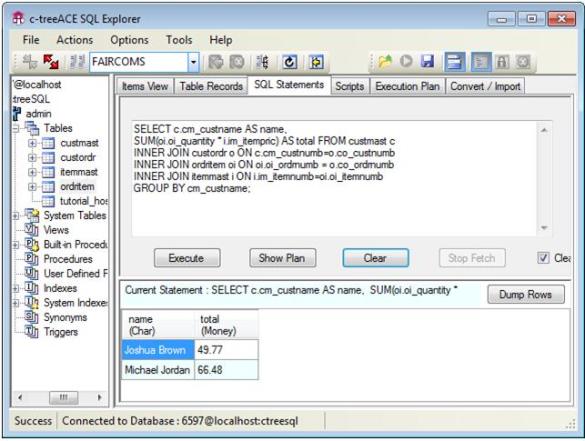The image size is (585, 441).
Task: Select the Michael Jordan result cell
Action: coord(157,370)
